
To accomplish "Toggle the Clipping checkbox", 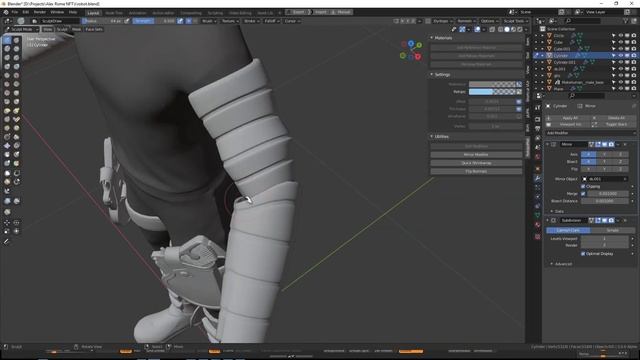I will click(583, 186).
